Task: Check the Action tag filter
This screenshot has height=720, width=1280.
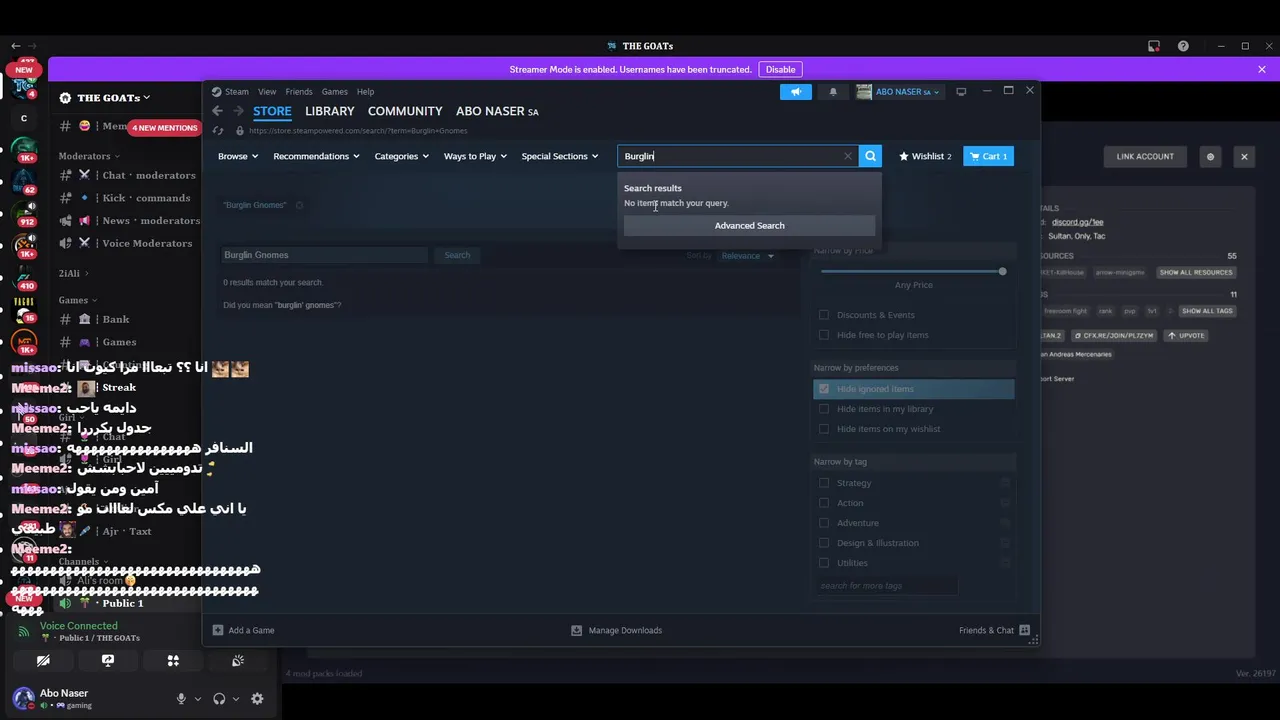Action: pyautogui.click(x=824, y=503)
